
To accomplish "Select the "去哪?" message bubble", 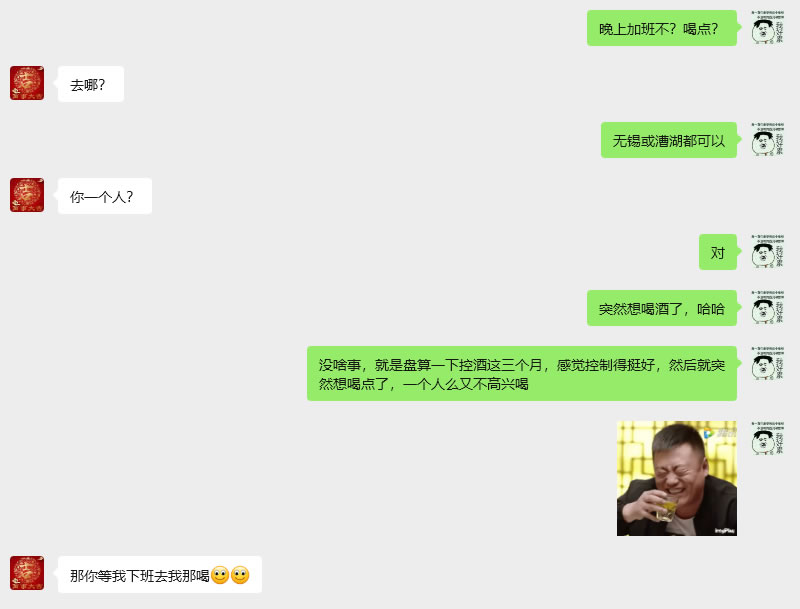I will [x=91, y=84].
